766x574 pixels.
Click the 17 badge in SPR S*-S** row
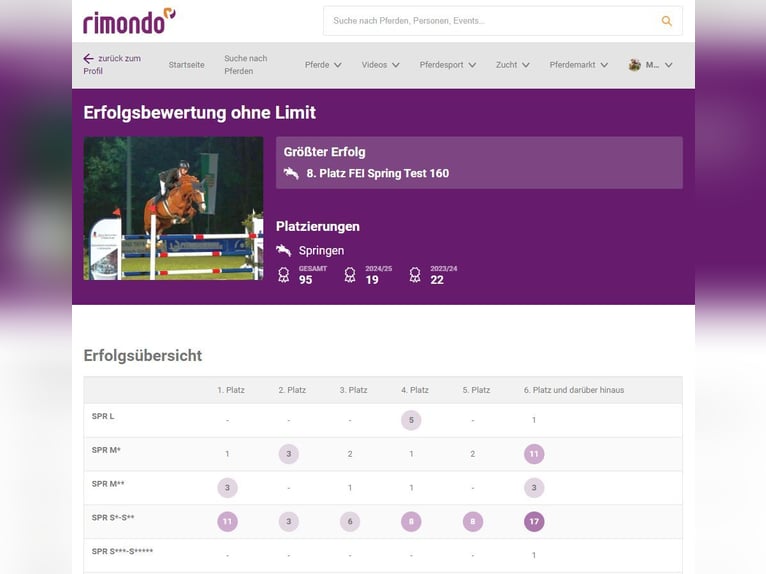(x=534, y=521)
